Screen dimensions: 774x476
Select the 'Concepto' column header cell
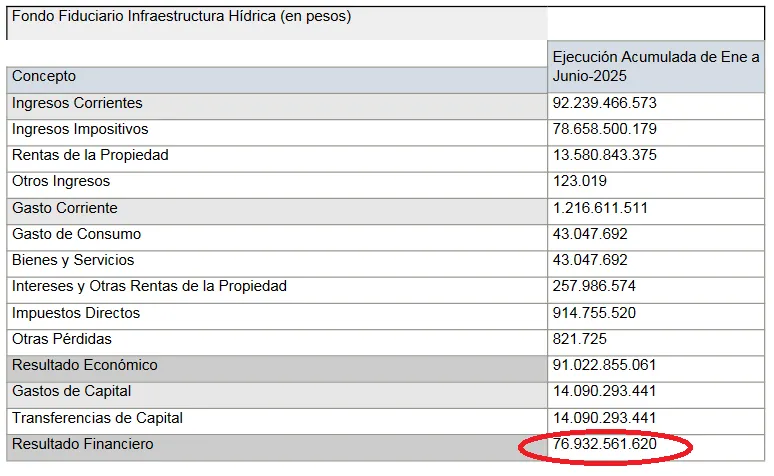click(x=44, y=77)
